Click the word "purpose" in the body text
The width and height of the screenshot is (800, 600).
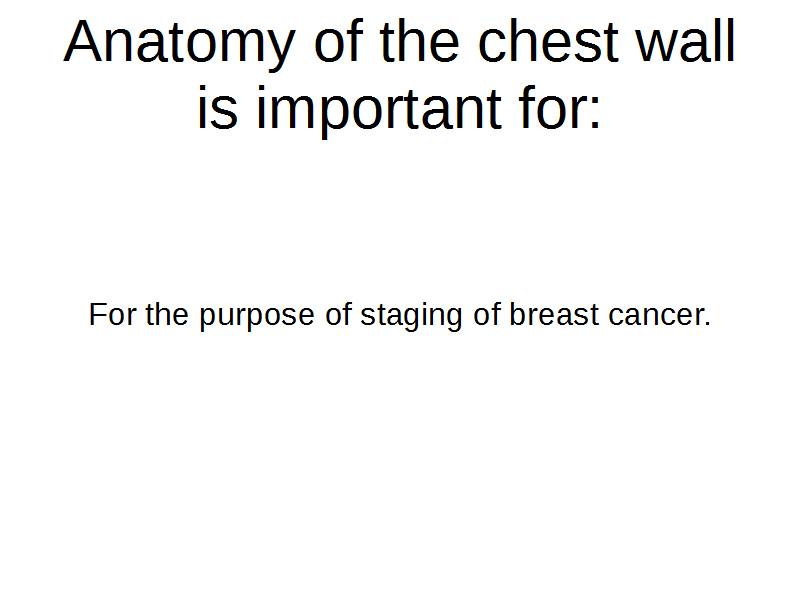click(257, 317)
